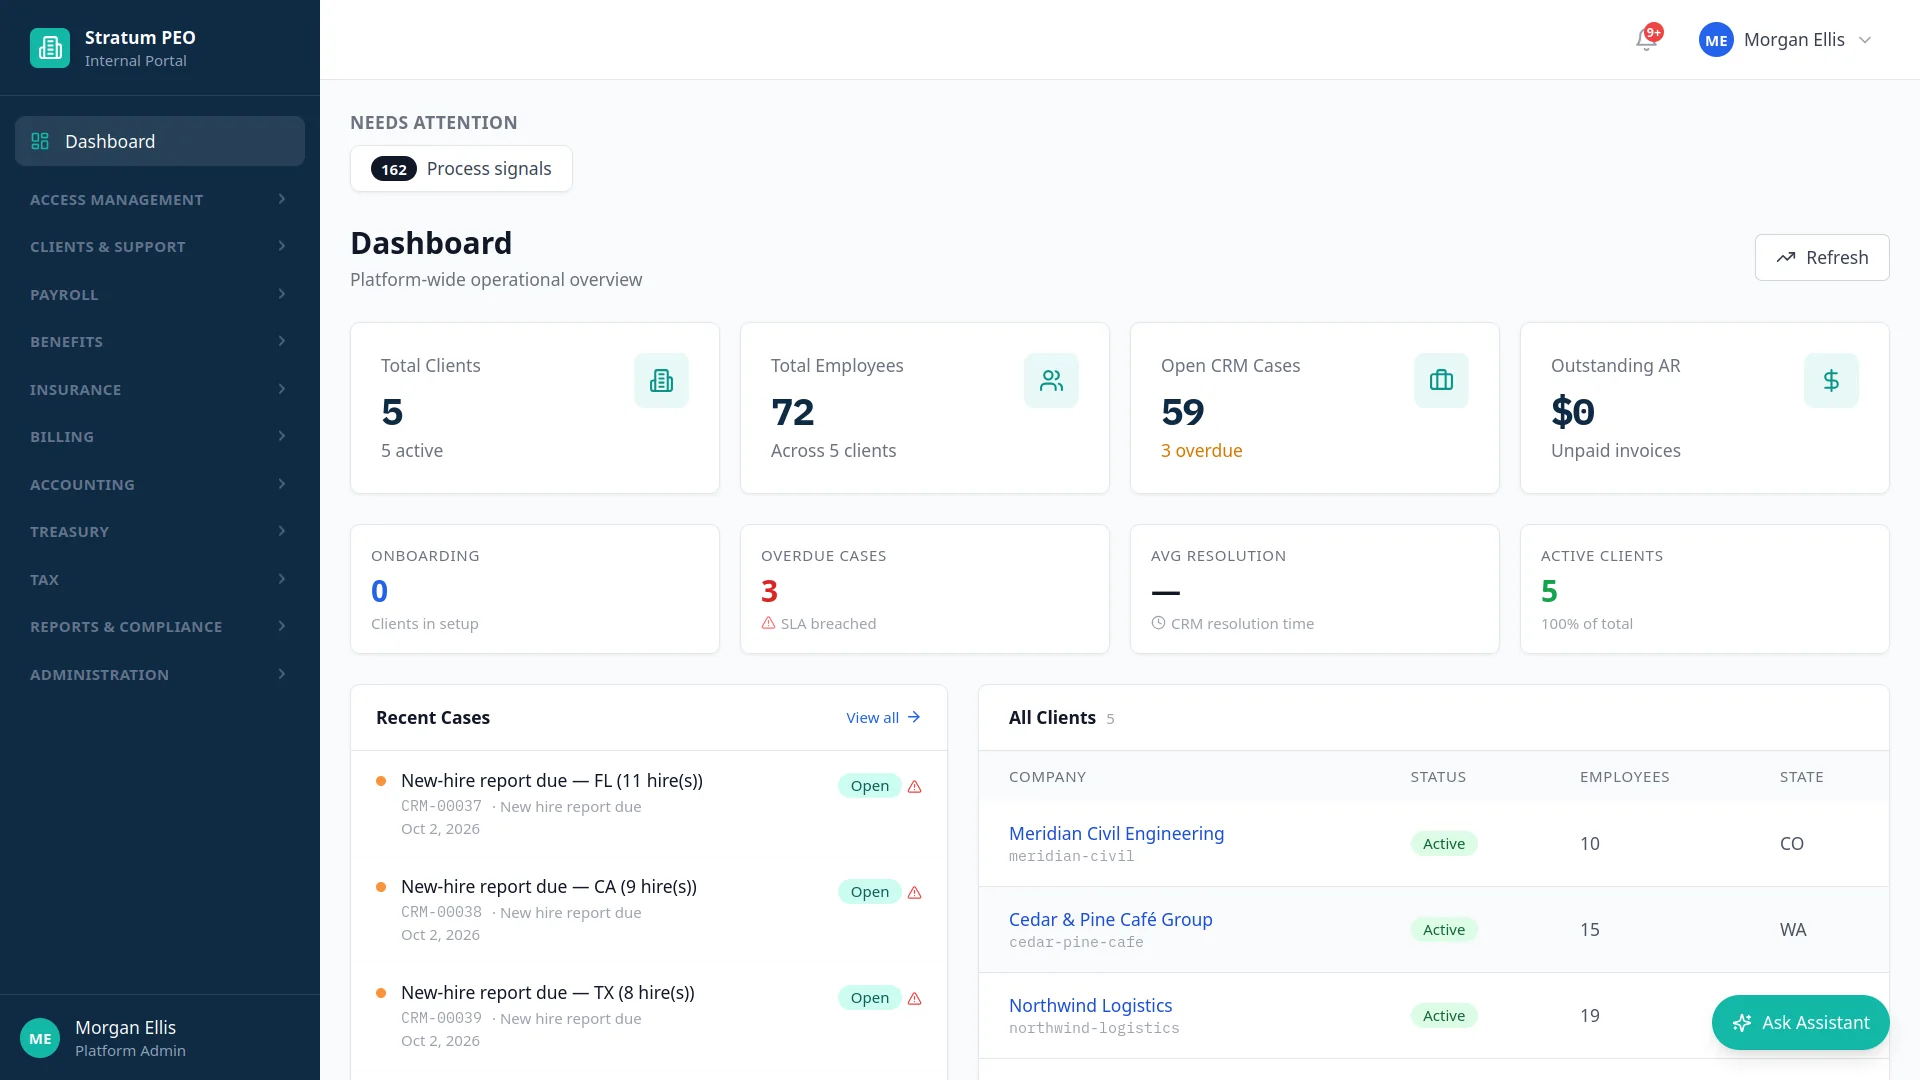Open View all recent cases link
Viewport: 1920px width, 1080px height.
pos(883,717)
